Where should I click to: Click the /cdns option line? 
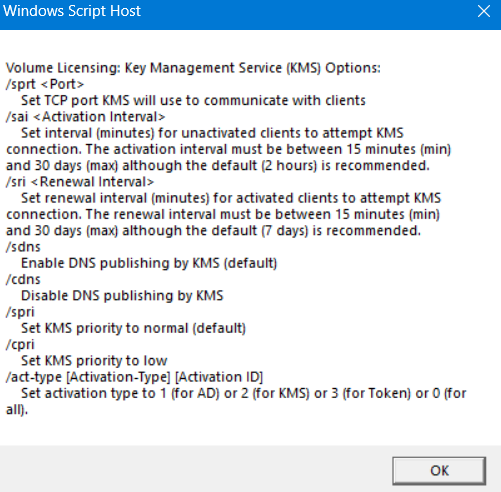pos(23,280)
